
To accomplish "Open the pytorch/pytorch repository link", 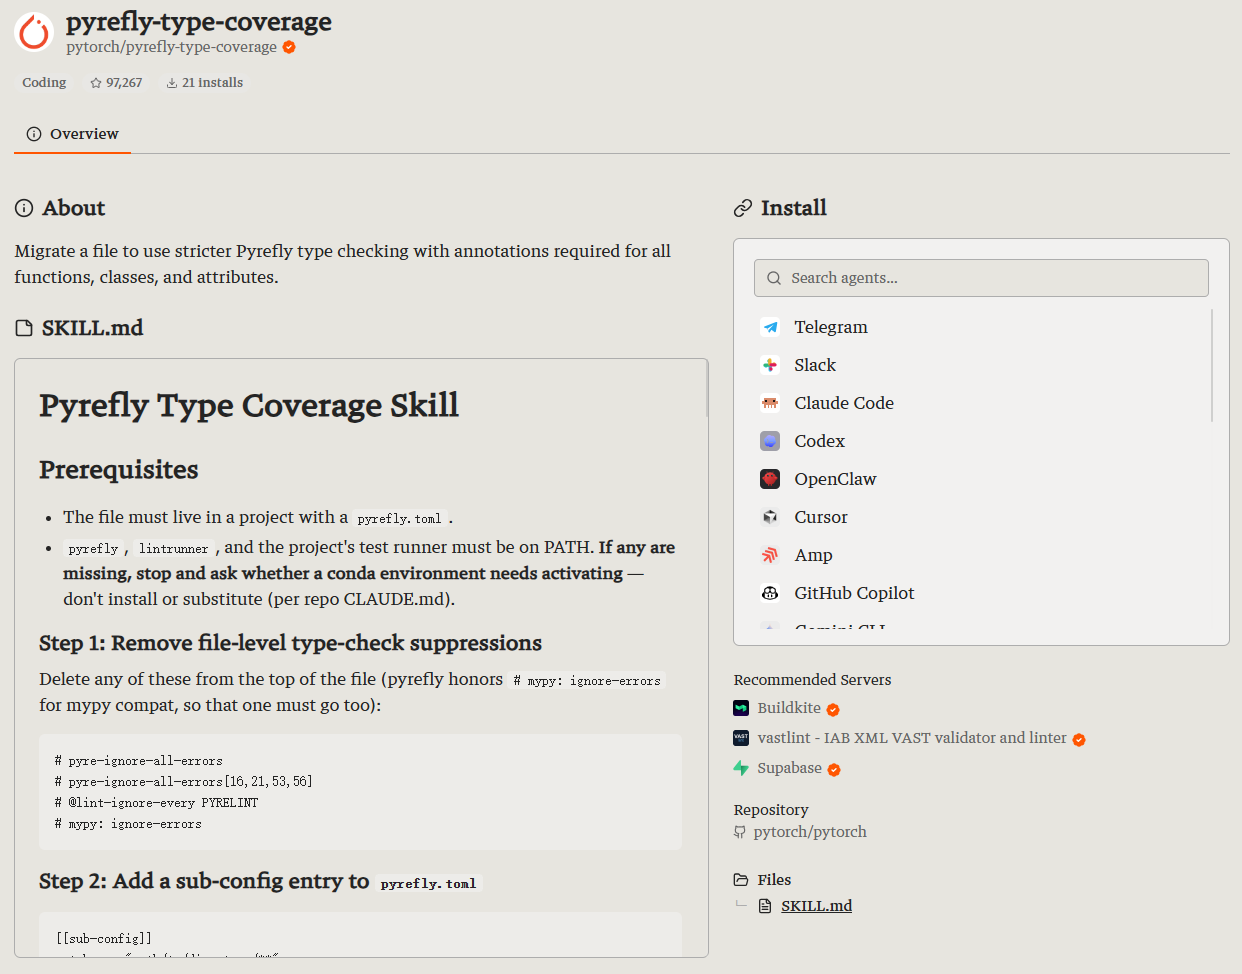I will pos(810,832).
